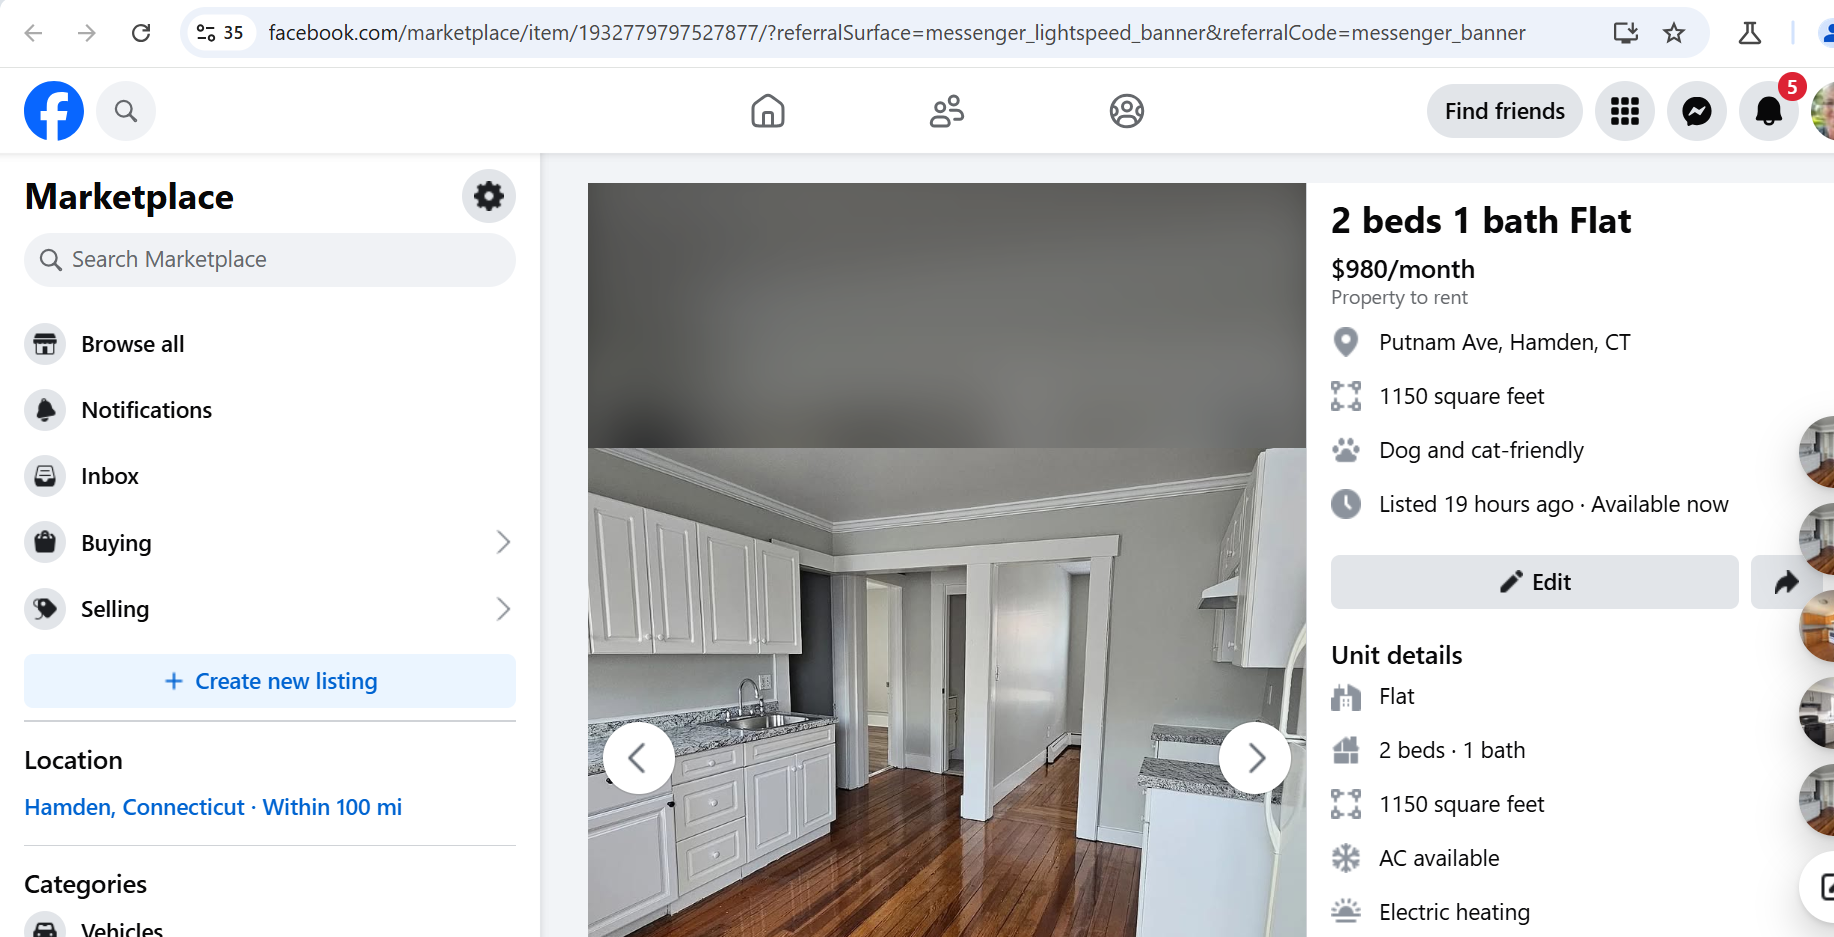Open Marketplace Inbox
This screenshot has width=1834, height=937.
270,476
